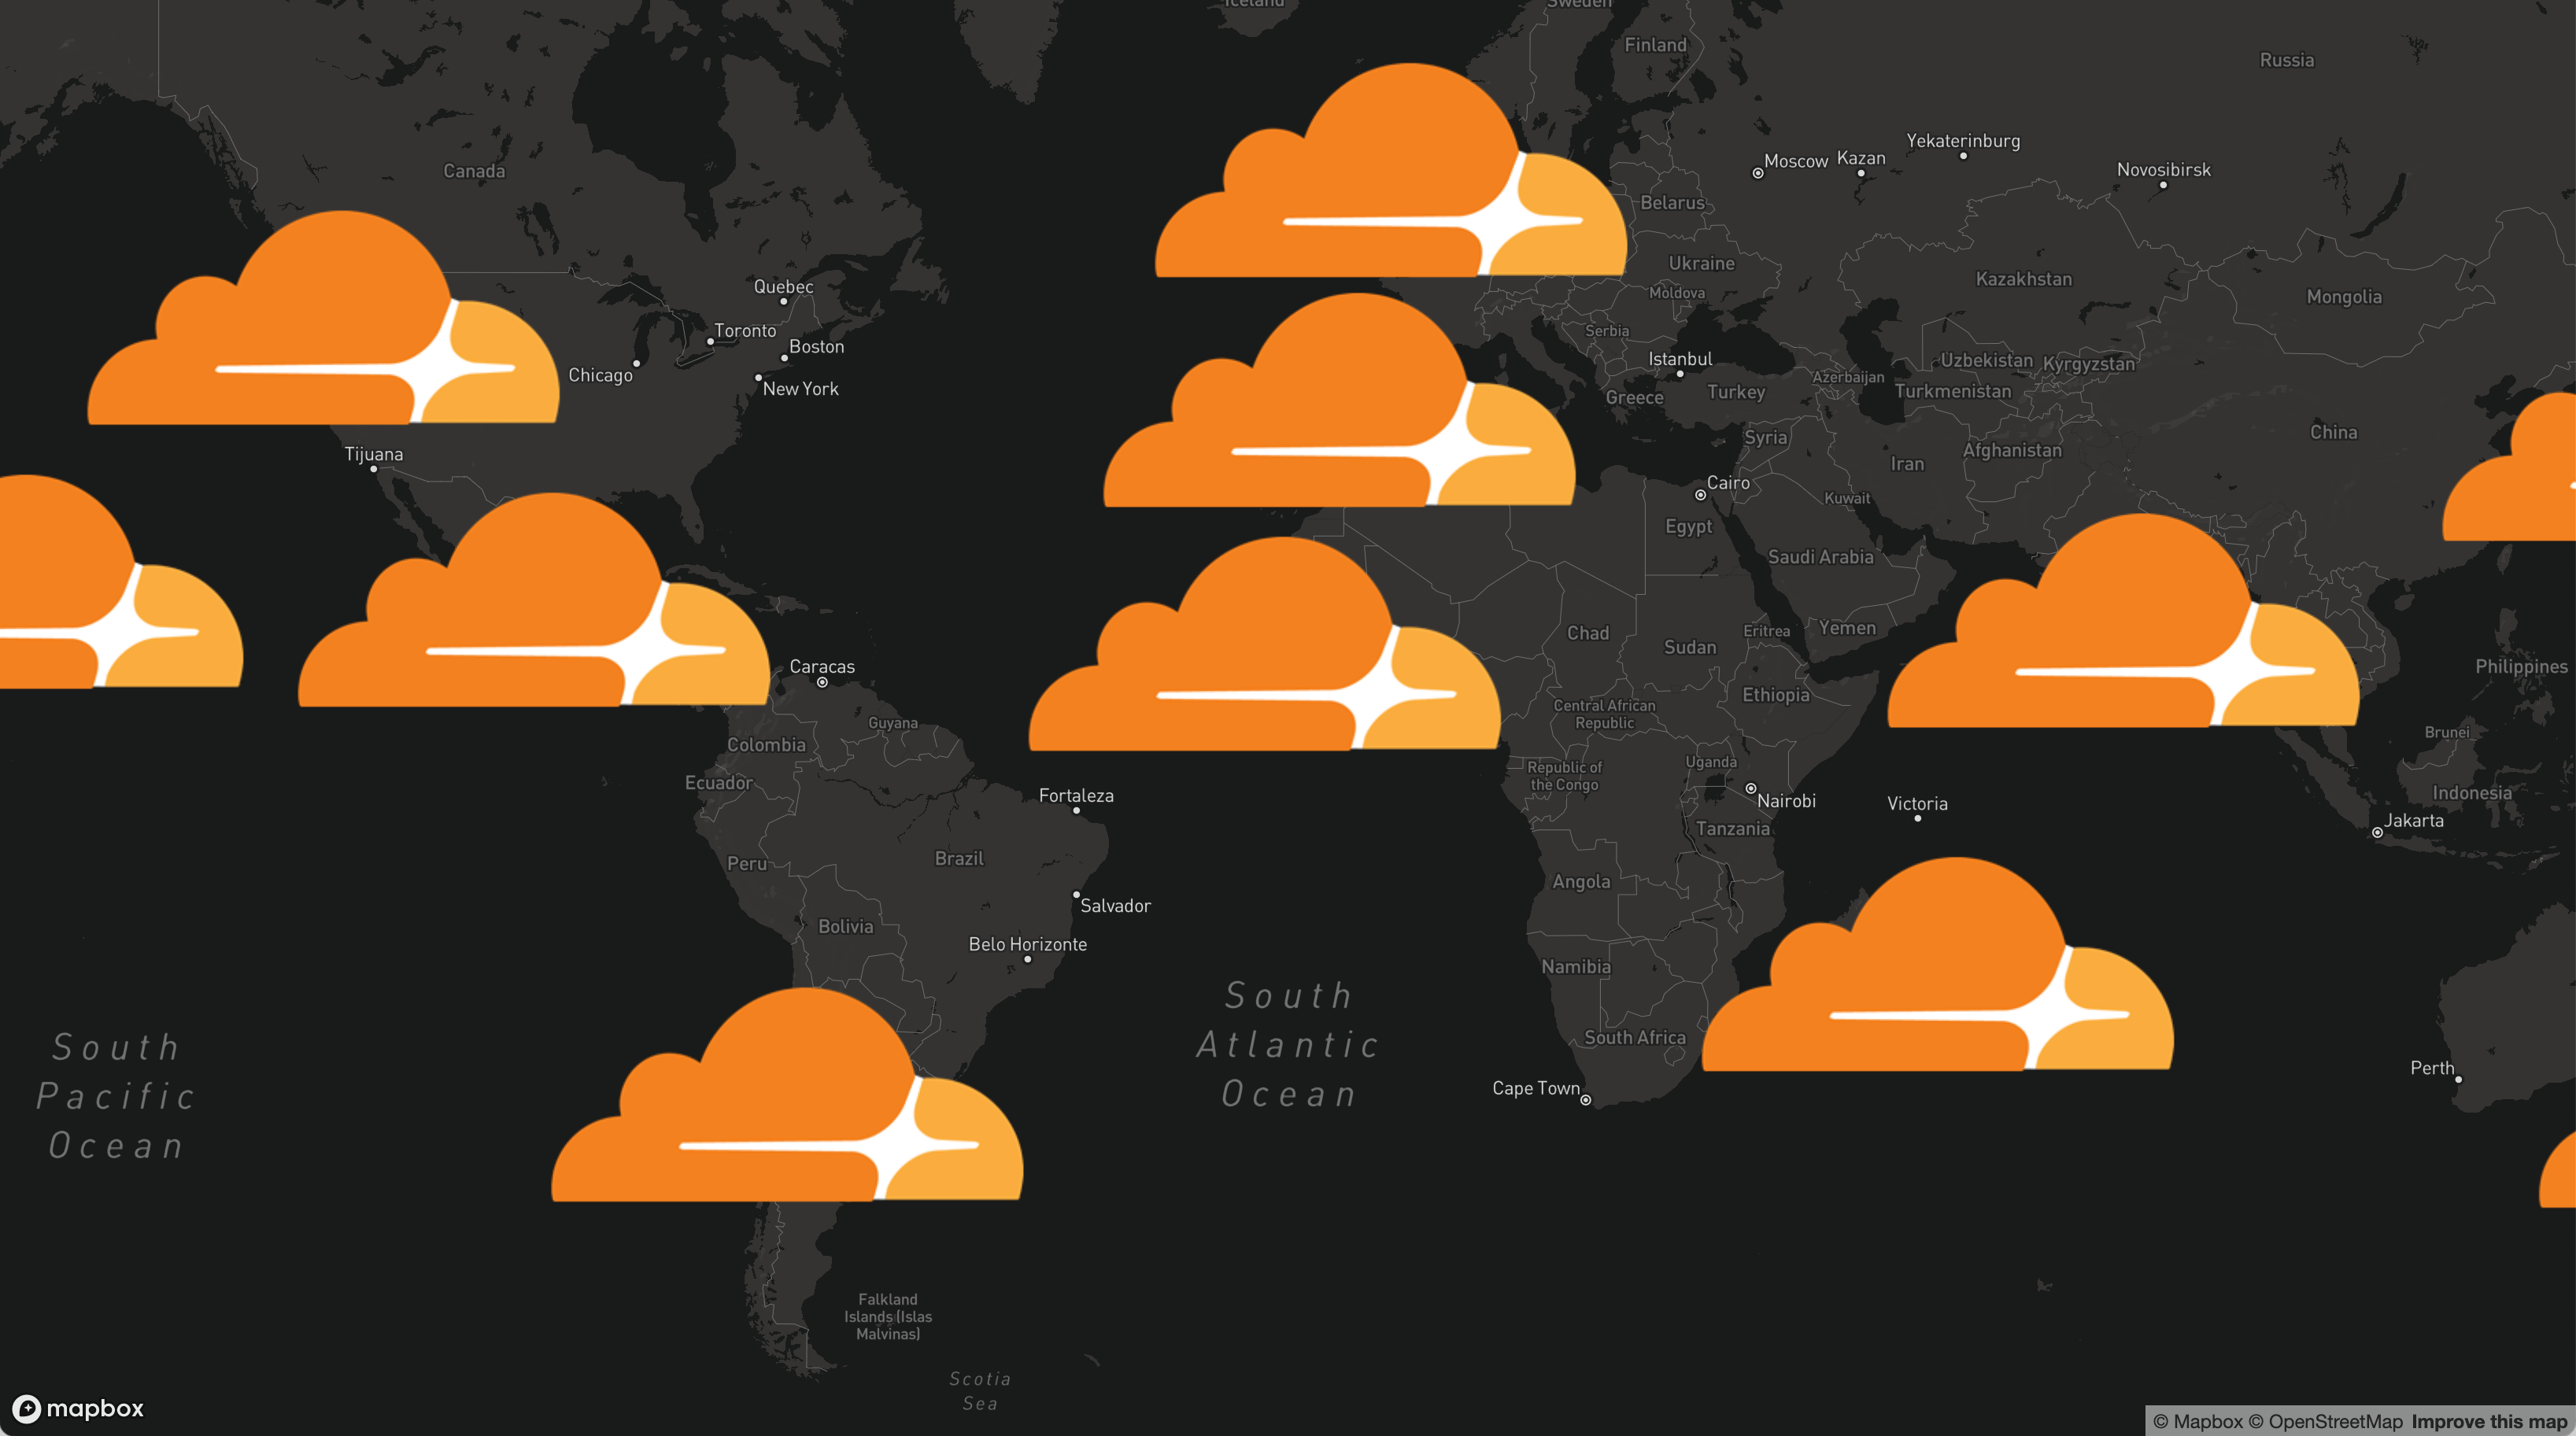Click the Brazil country label
The image size is (2576, 1436).
(x=959, y=858)
